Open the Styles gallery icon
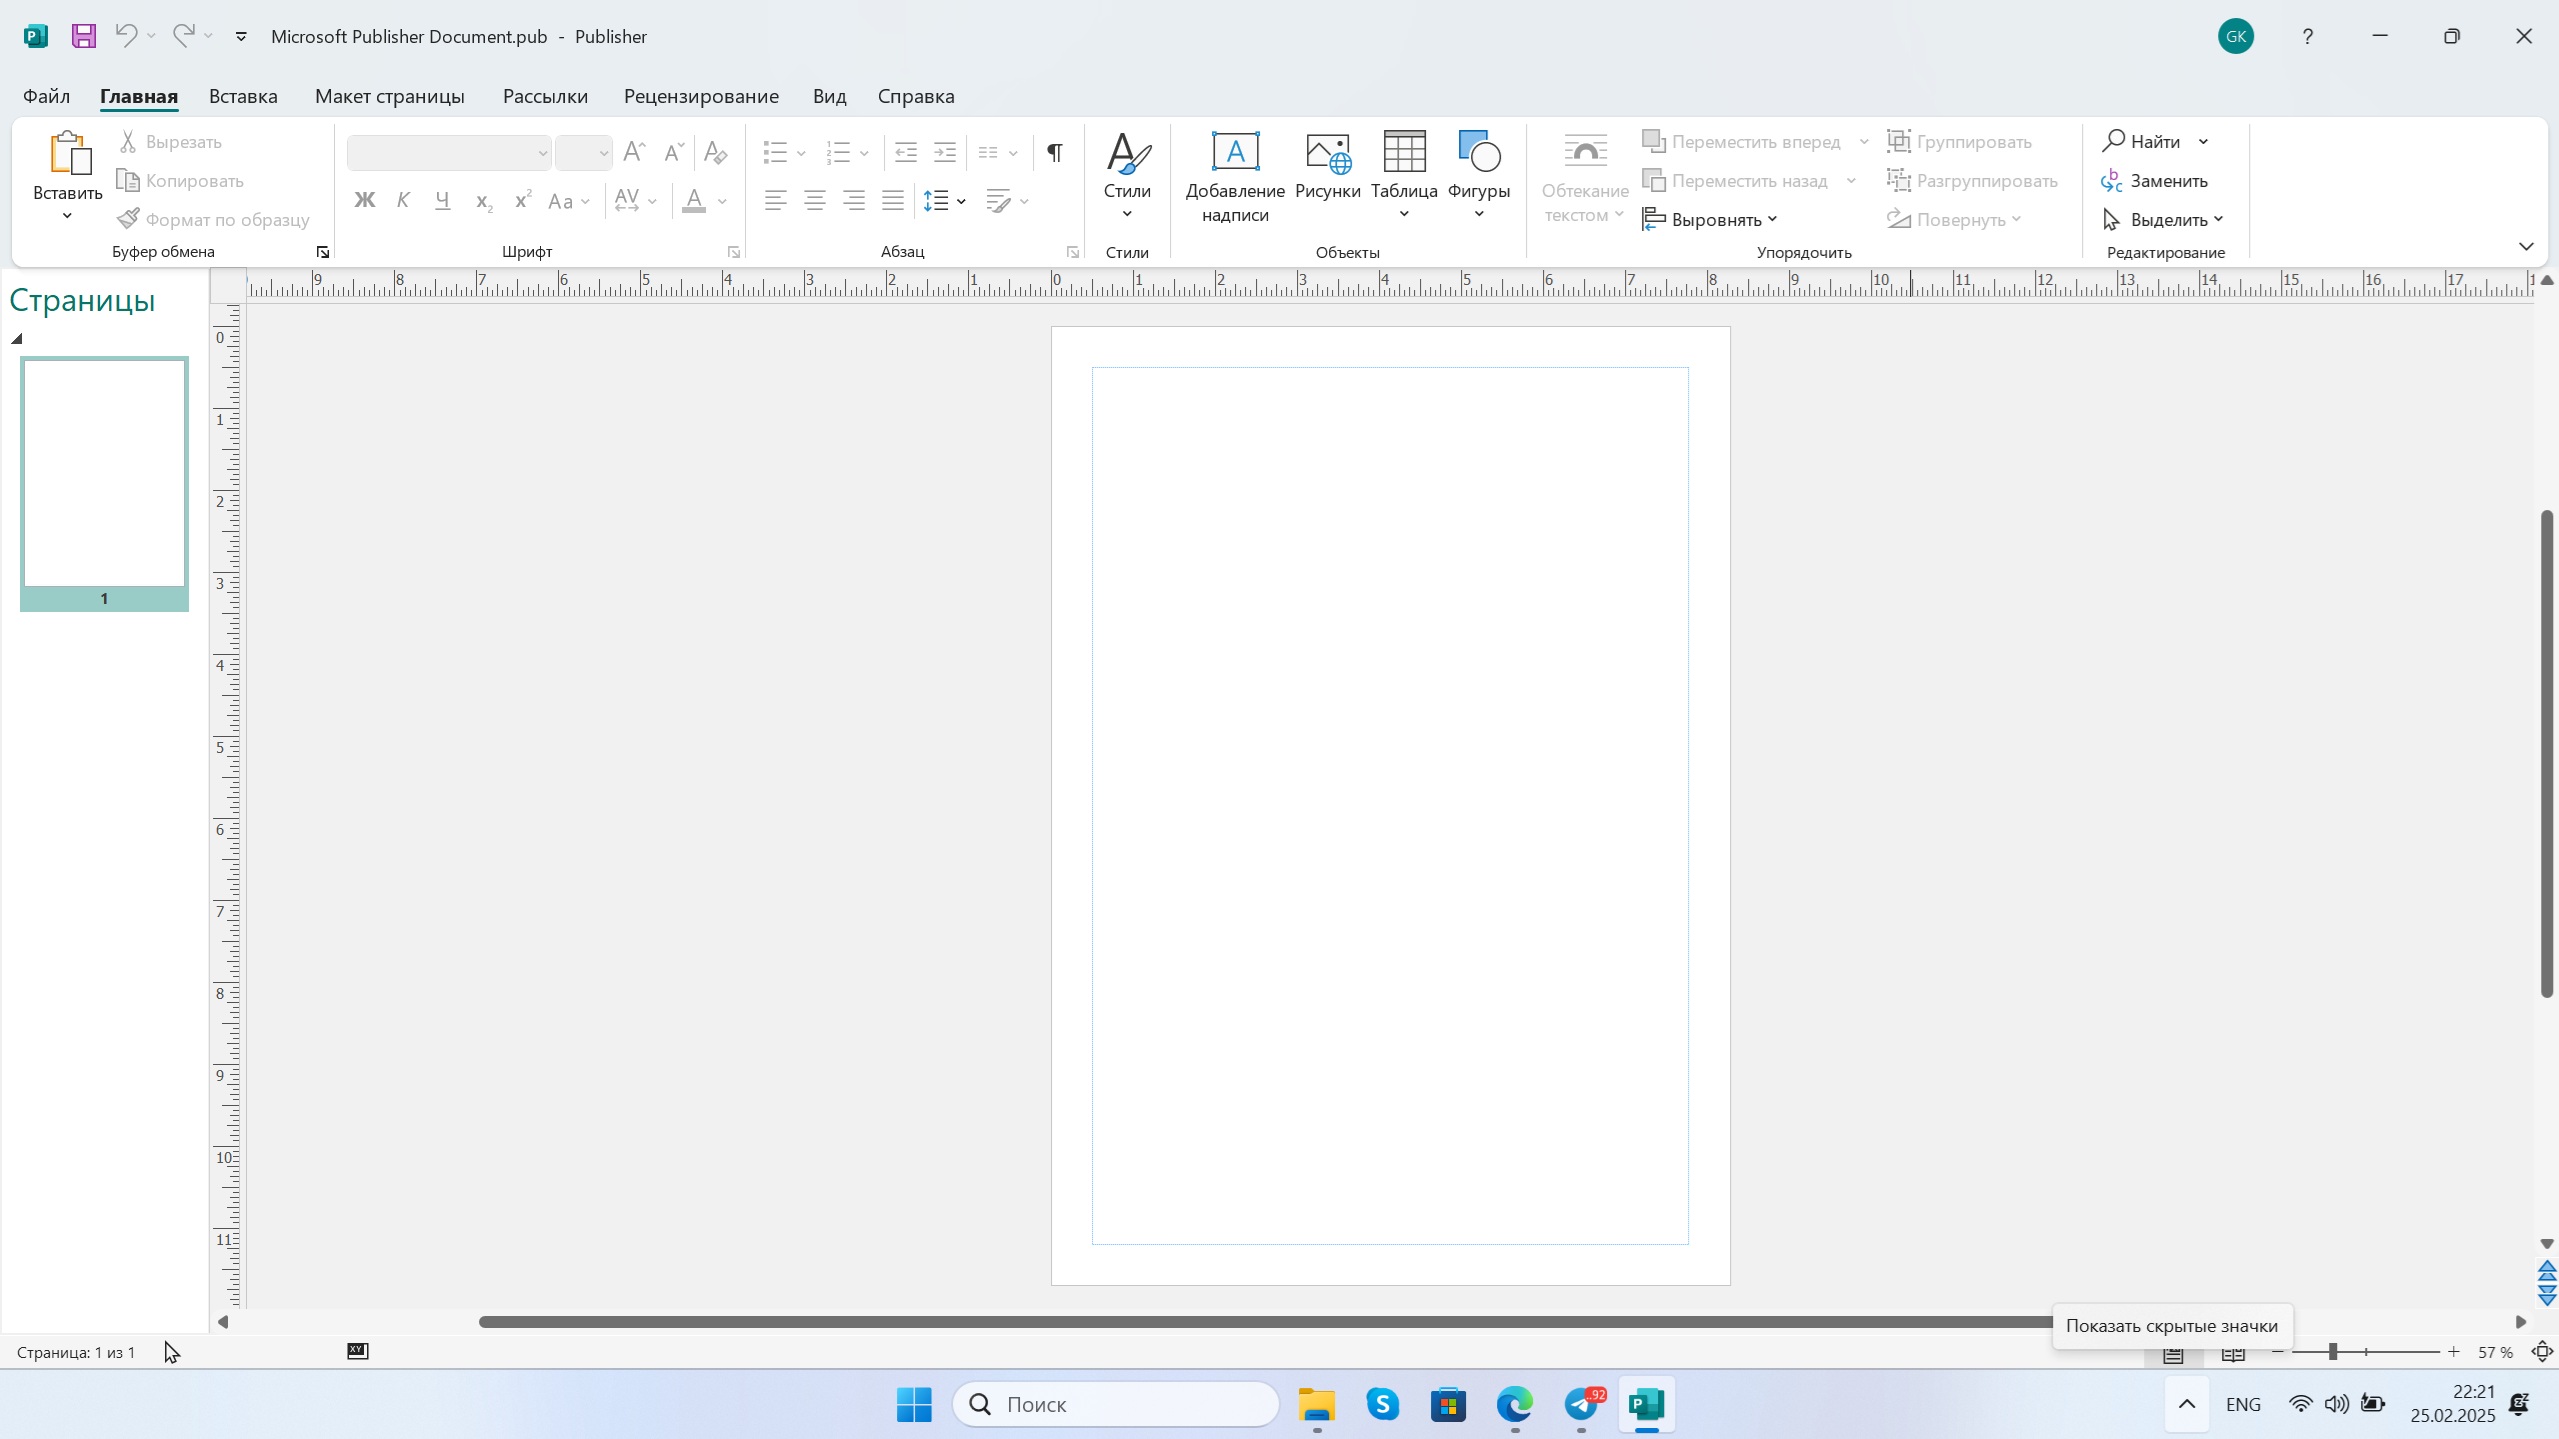Image resolution: width=2559 pixels, height=1439 pixels. (1127, 153)
